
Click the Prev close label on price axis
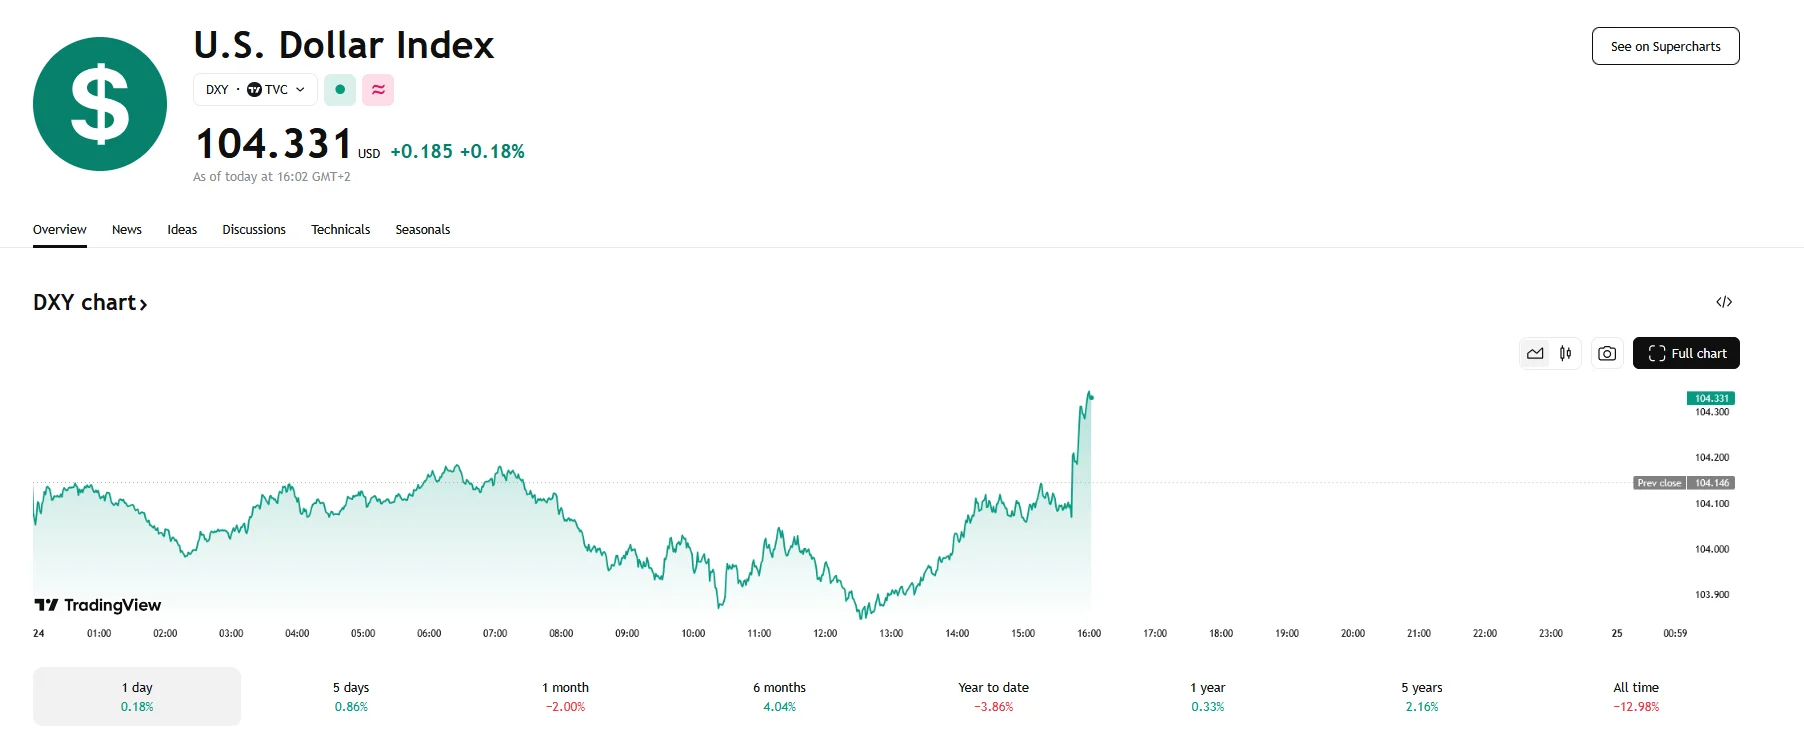tap(1659, 483)
